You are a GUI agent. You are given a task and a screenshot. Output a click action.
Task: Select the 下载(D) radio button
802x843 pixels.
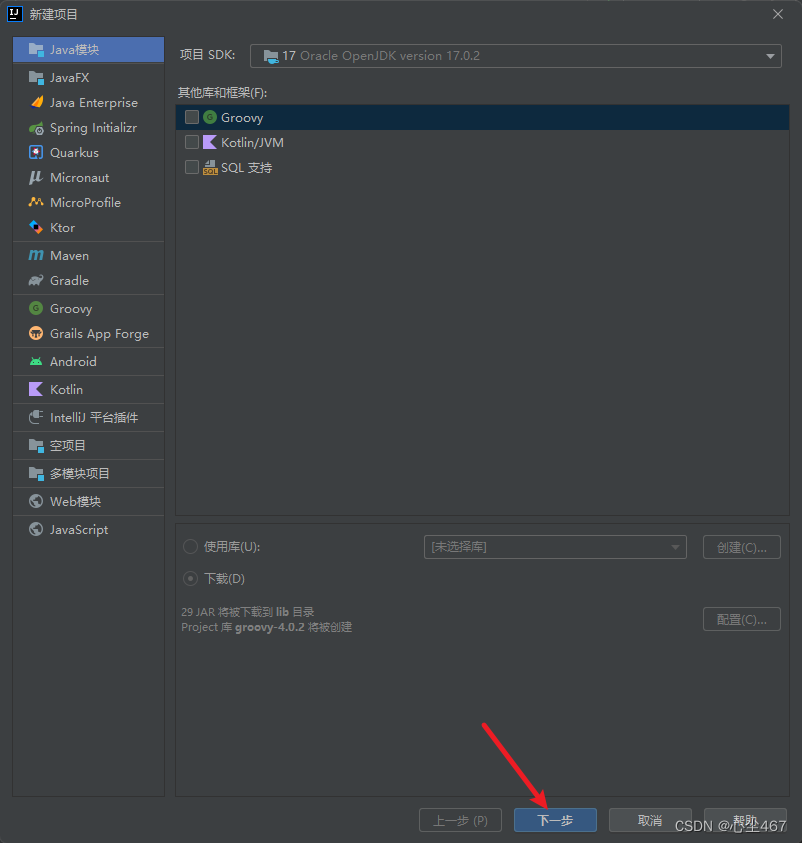(x=190, y=578)
